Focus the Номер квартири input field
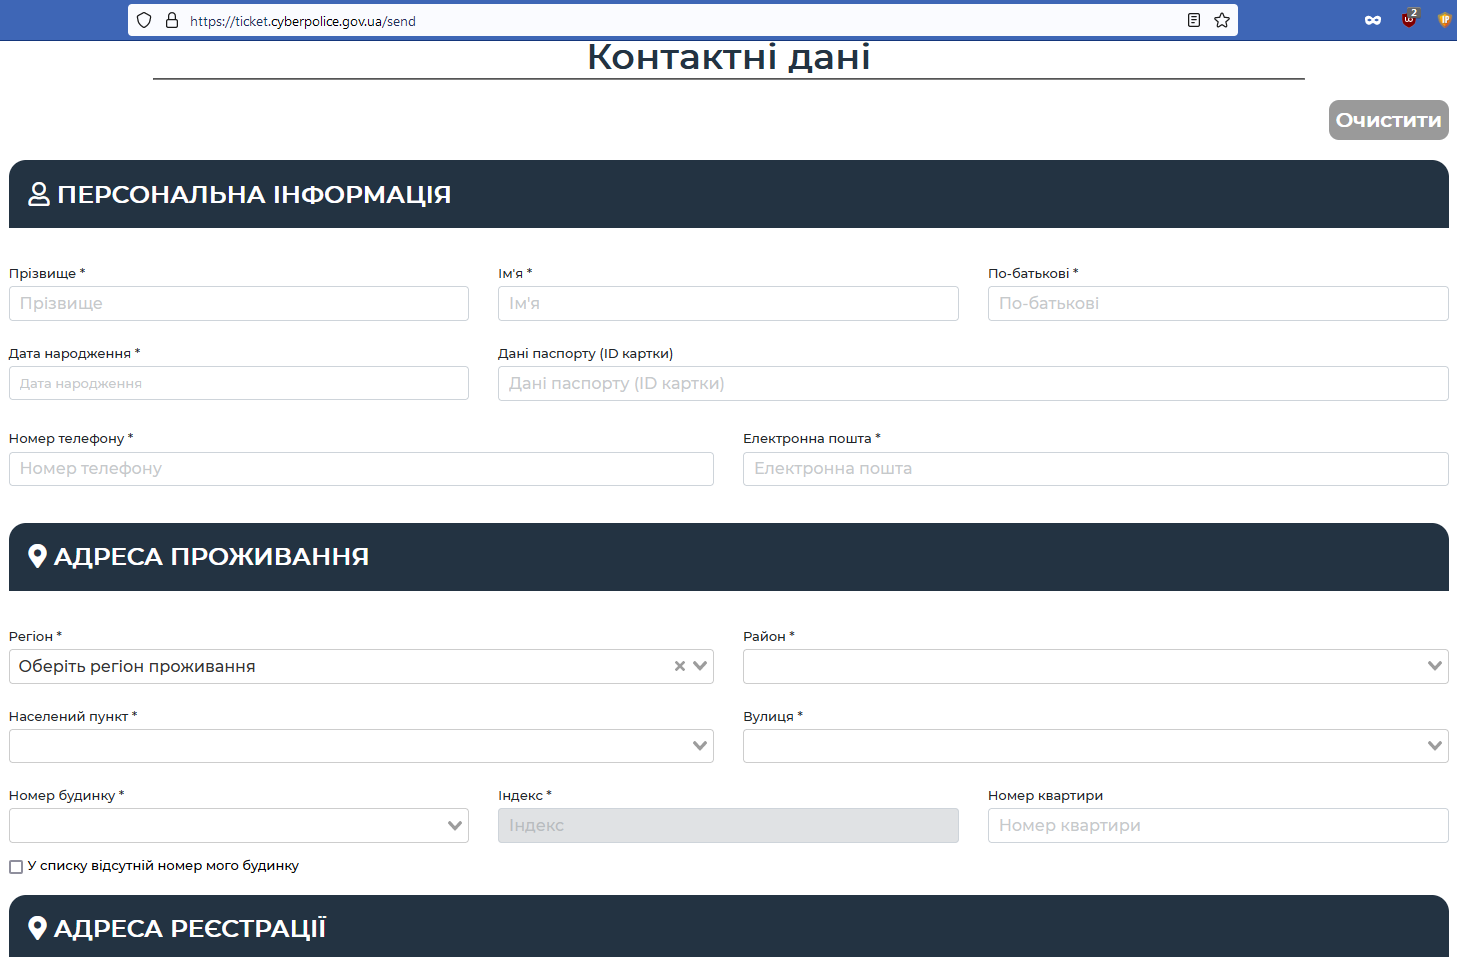Screen dimensions: 1457x957 click(1218, 826)
